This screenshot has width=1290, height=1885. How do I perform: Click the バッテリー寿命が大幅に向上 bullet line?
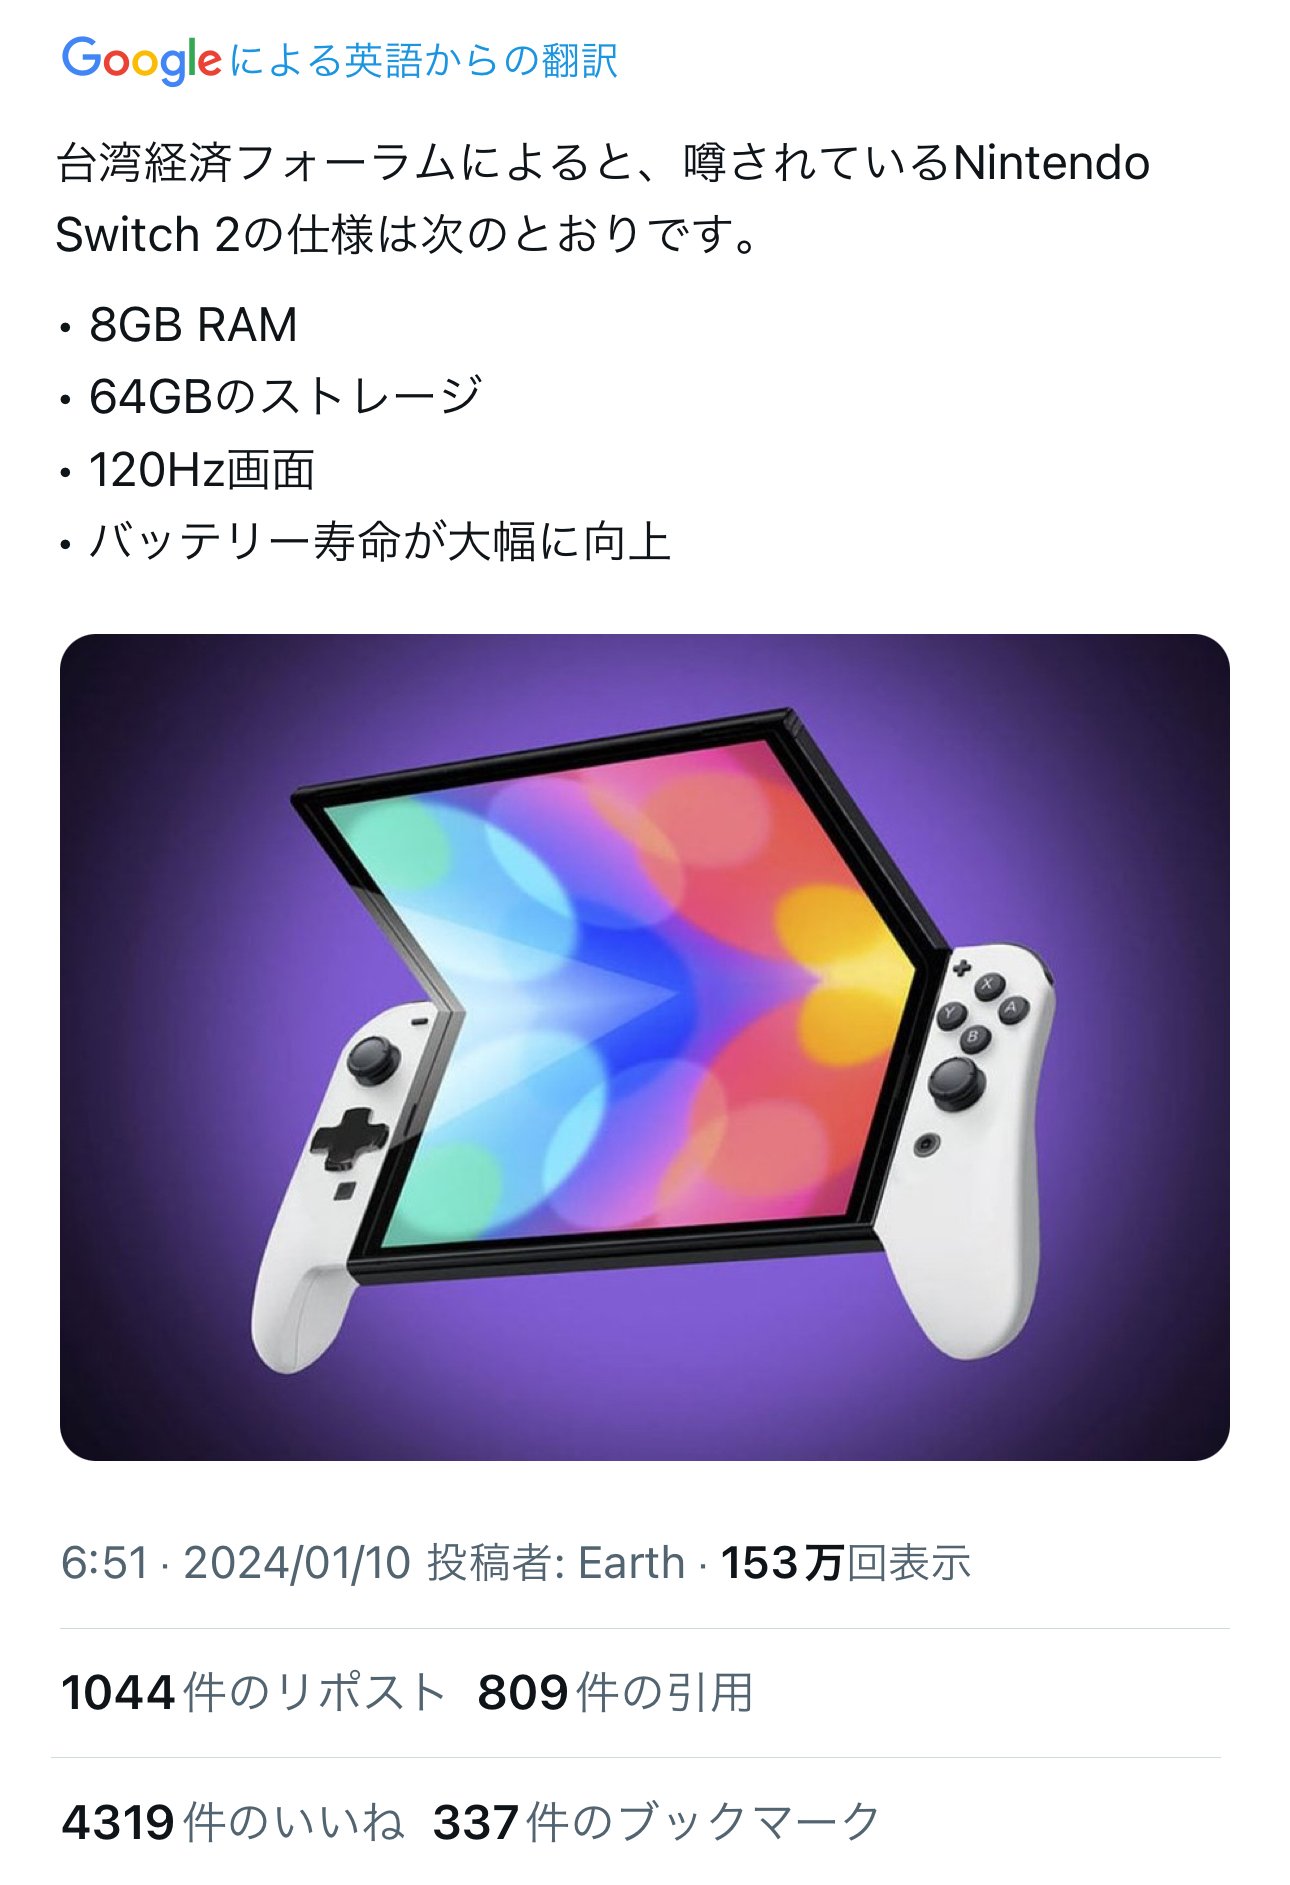pyautogui.click(x=364, y=542)
